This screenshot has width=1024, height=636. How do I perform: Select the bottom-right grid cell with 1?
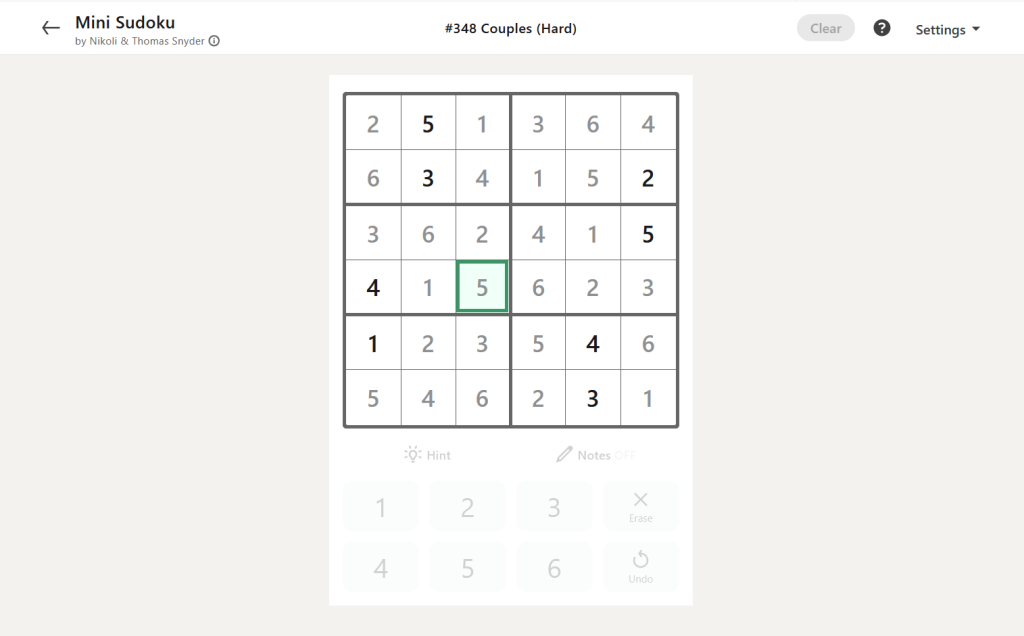click(648, 398)
